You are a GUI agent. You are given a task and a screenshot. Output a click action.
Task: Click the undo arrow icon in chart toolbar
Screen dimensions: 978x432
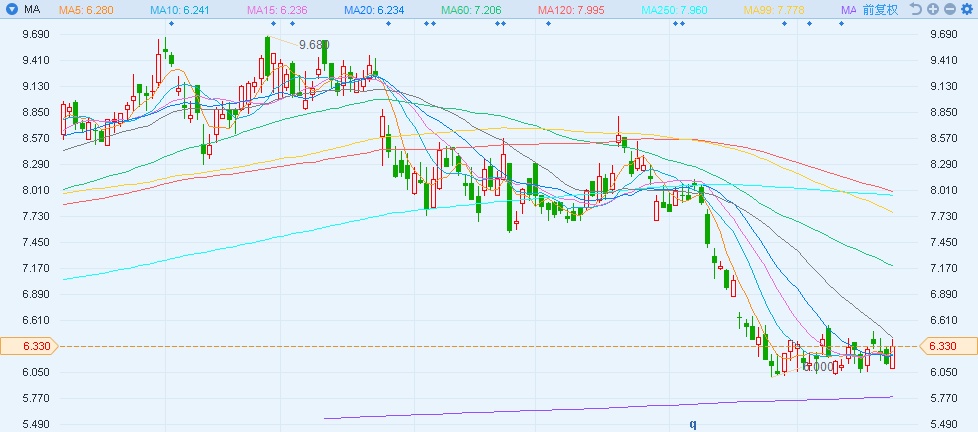click(915, 9)
